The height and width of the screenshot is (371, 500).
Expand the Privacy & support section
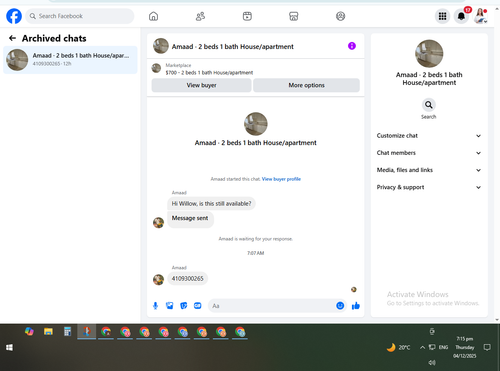point(429,187)
